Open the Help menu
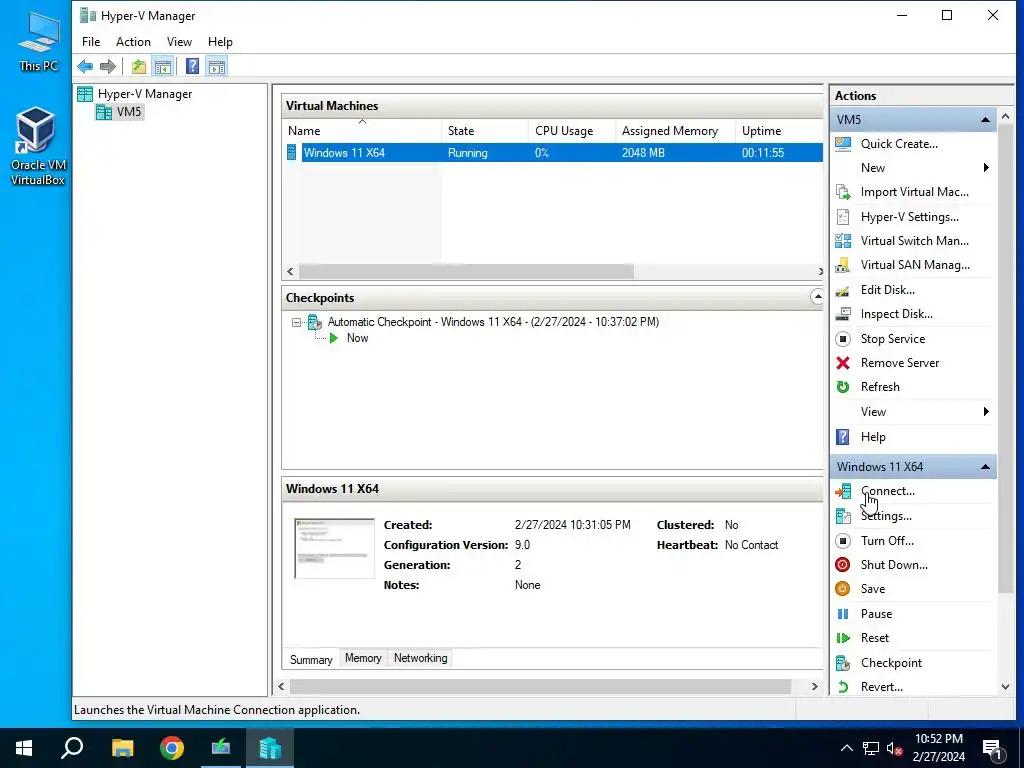Screen dimensions: 1024x768 point(220,42)
